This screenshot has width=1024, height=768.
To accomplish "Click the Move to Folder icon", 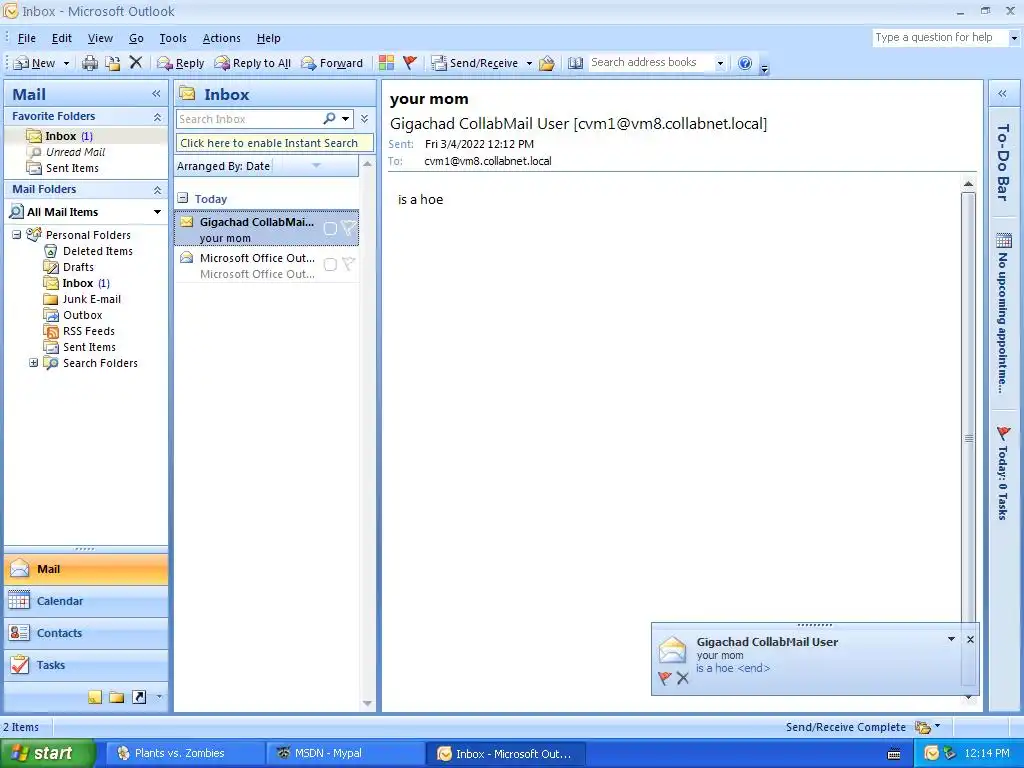I will tap(113, 63).
